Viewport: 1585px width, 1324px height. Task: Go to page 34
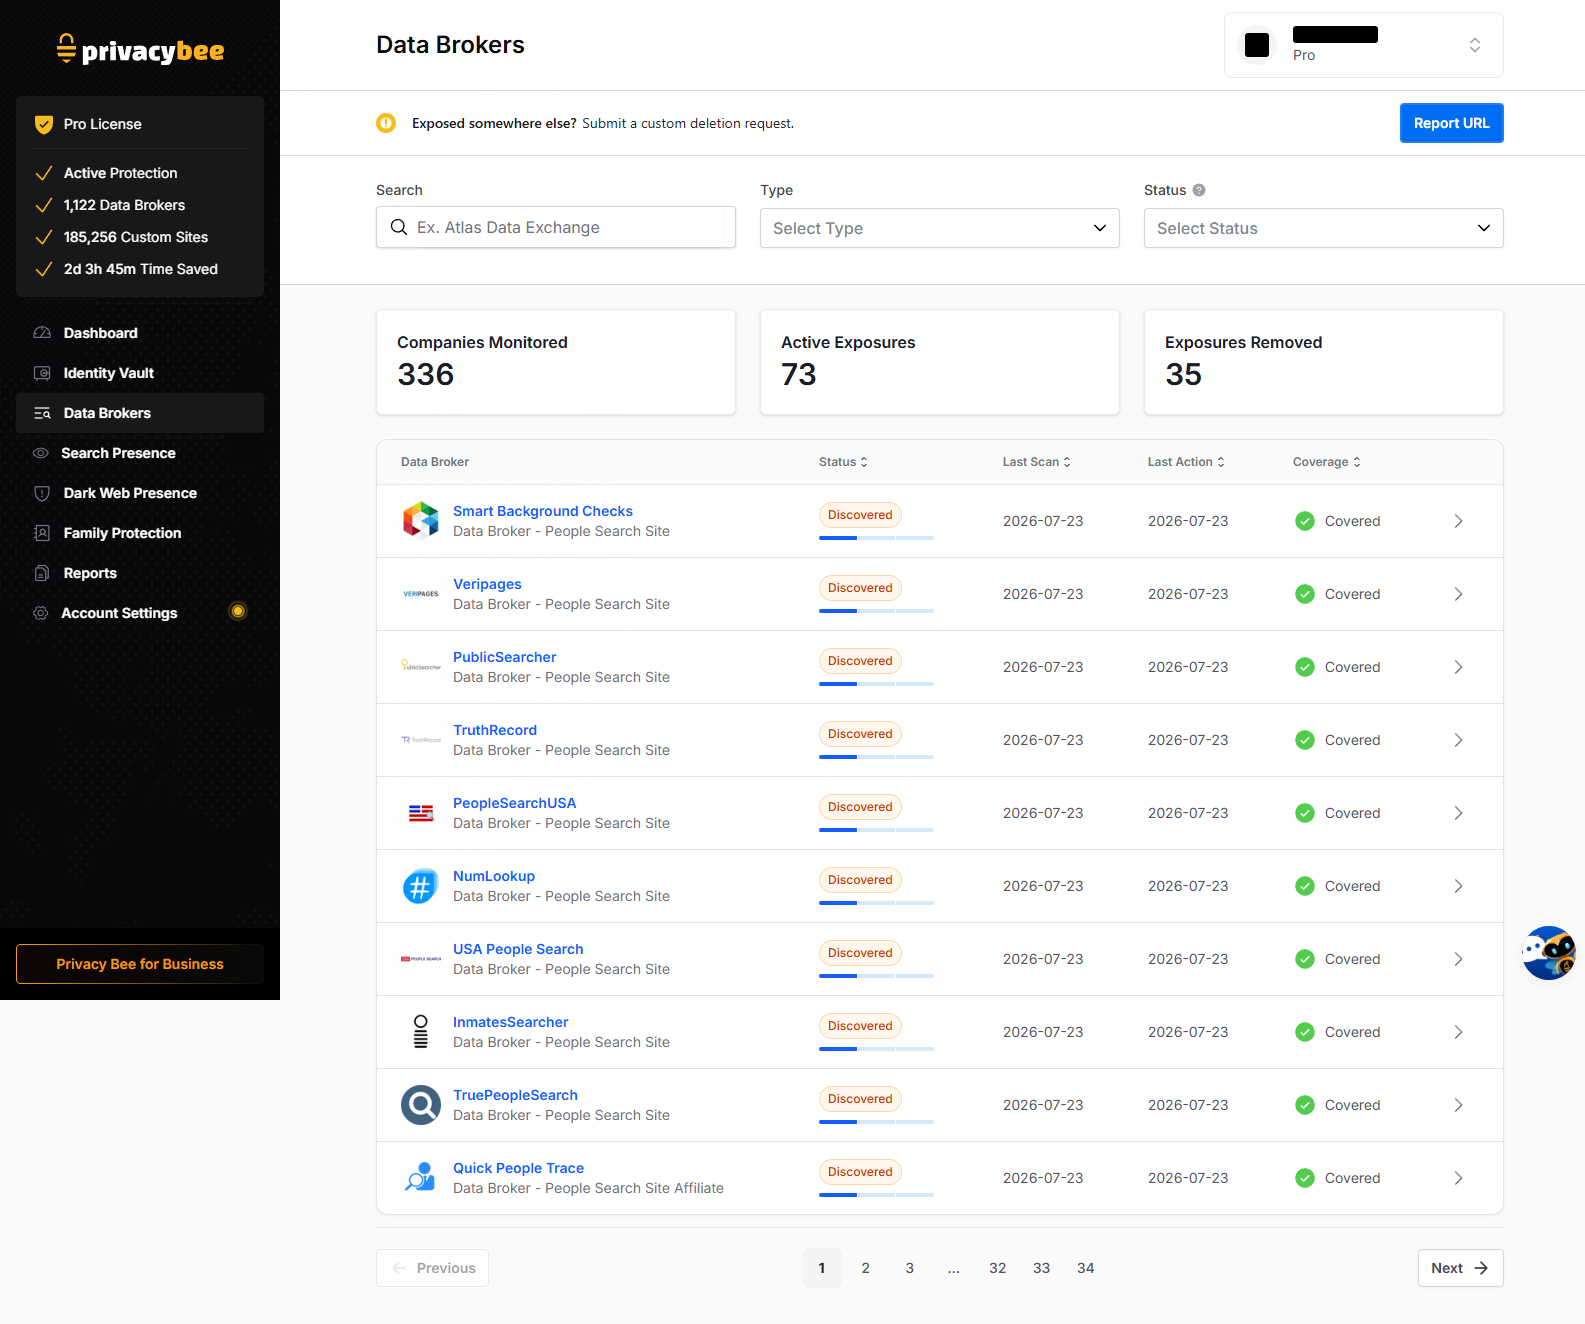[x=1086, y=1268]
